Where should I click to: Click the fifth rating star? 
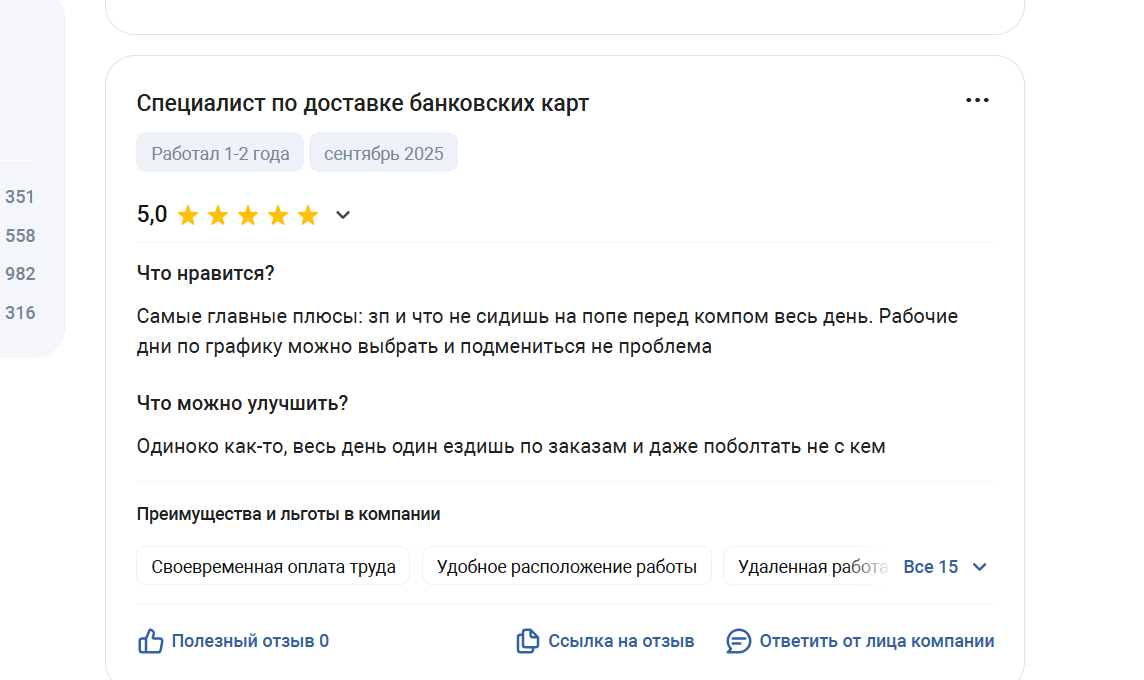(308, 215)
